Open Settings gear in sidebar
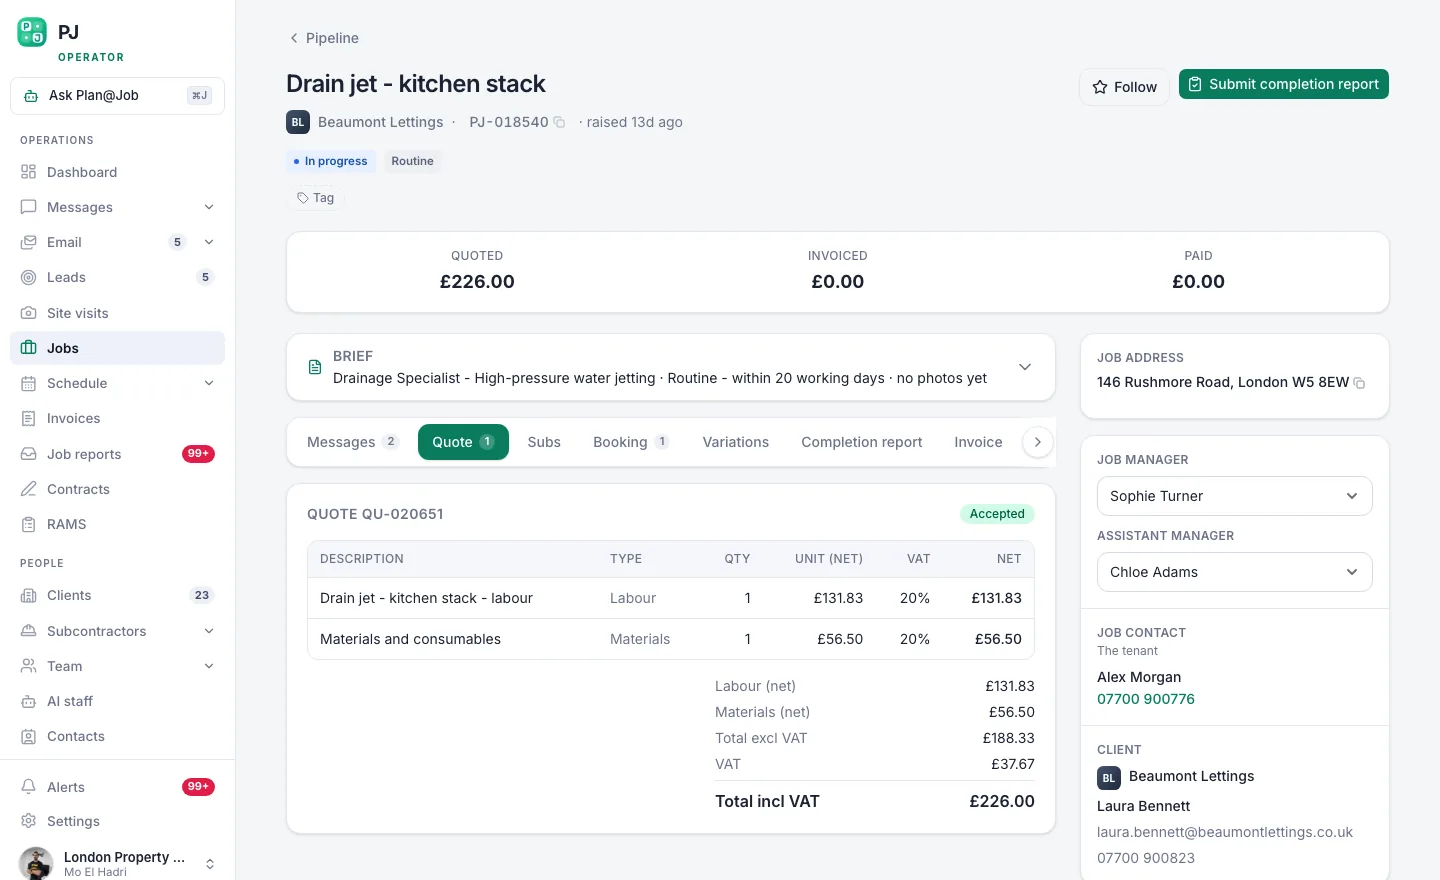 pyautogui.click(x=29, y=821)
